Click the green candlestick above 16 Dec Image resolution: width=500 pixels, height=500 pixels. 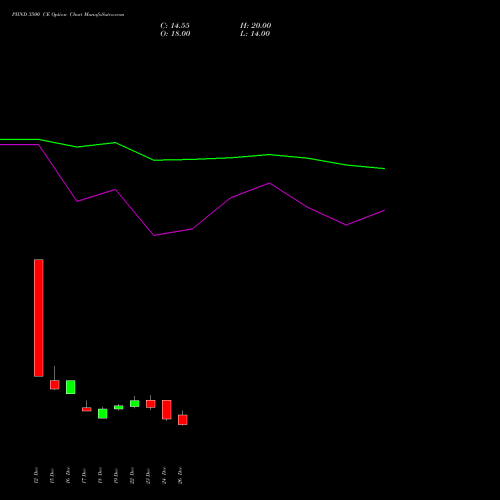[x=71, y=387]
